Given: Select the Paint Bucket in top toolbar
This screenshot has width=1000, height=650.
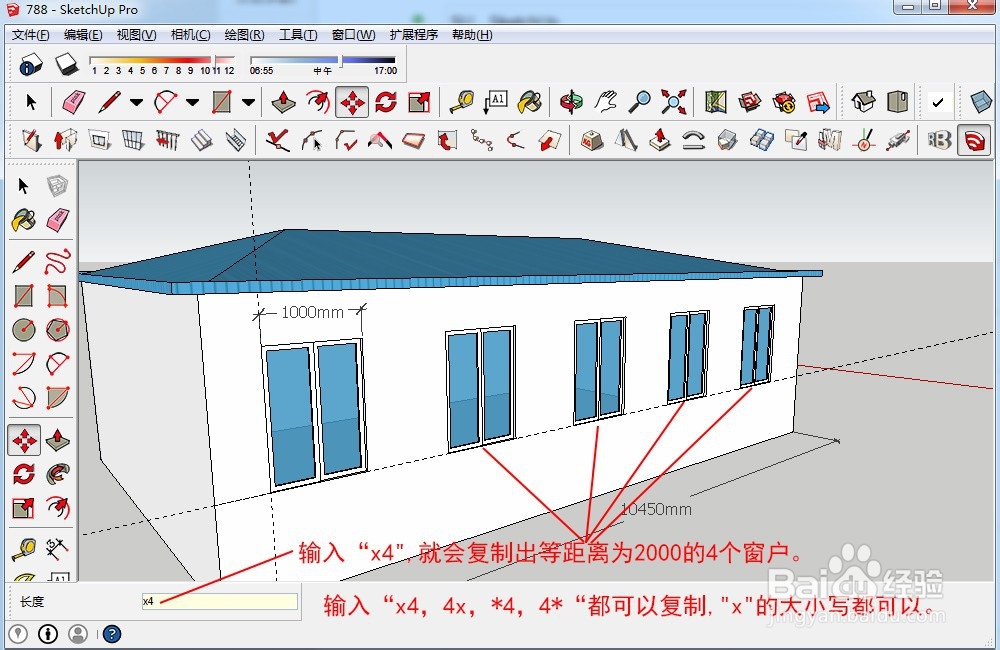Looking at the screenshot, I should (529, 102).
